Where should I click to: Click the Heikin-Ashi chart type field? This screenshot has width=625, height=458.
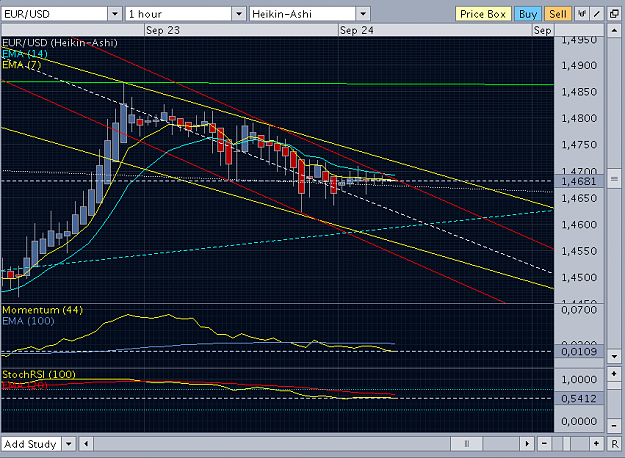point(303,14)
